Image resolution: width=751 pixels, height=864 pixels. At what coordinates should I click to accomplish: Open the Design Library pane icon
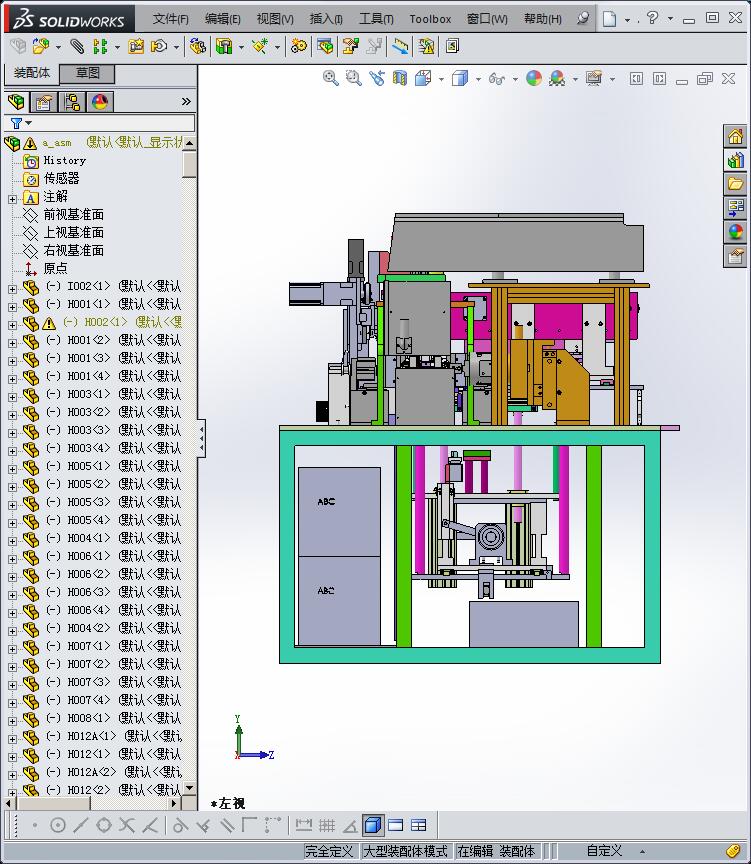736,160
